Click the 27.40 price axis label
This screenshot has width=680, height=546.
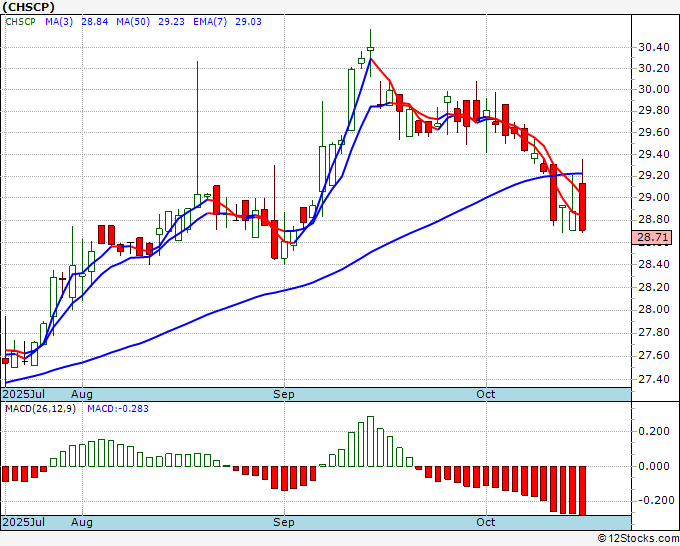click(653, 379)
